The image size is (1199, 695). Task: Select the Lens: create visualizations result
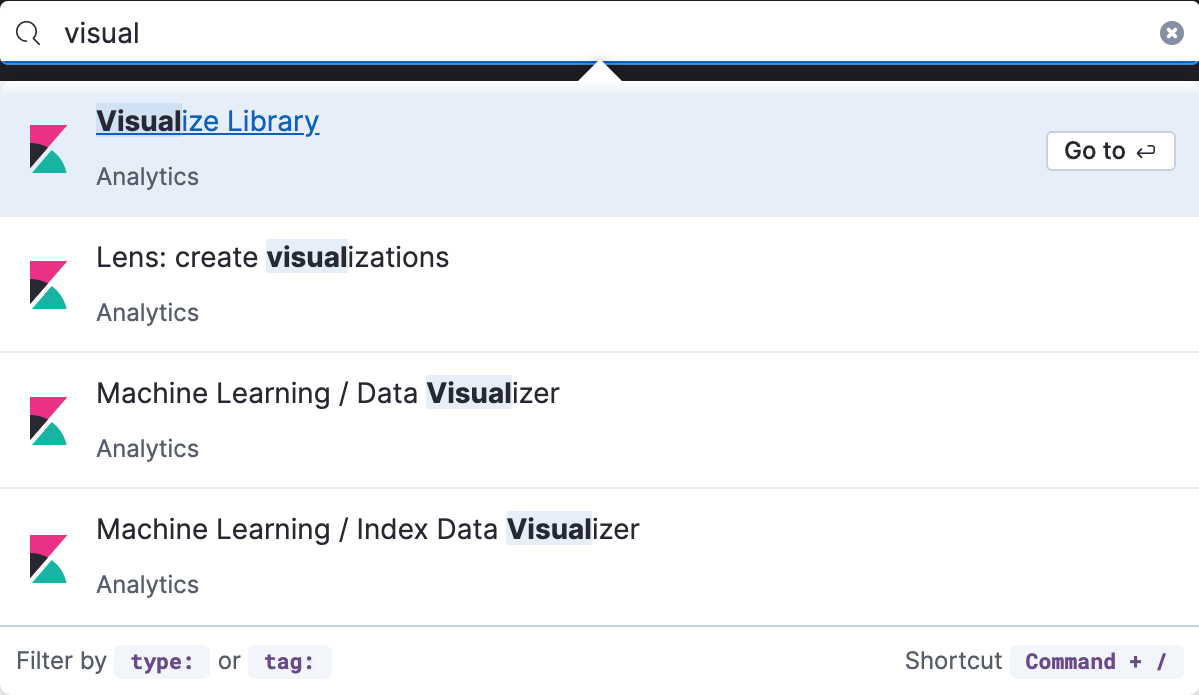pyautogui.click(x=272, y=257)
